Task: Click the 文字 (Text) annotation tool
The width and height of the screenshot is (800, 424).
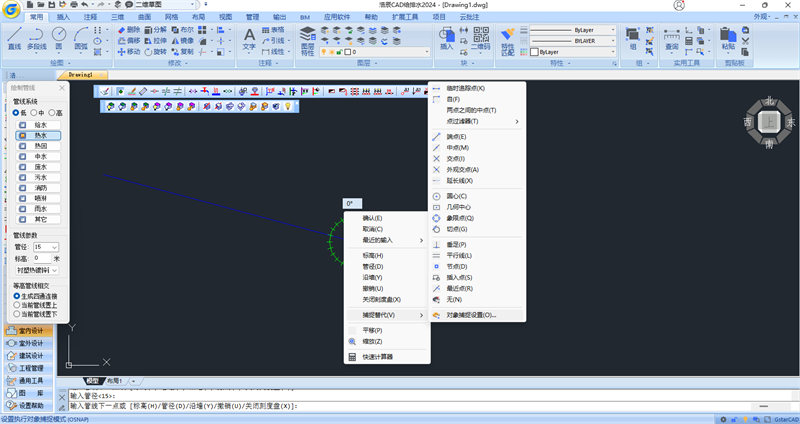Action: 249,38
